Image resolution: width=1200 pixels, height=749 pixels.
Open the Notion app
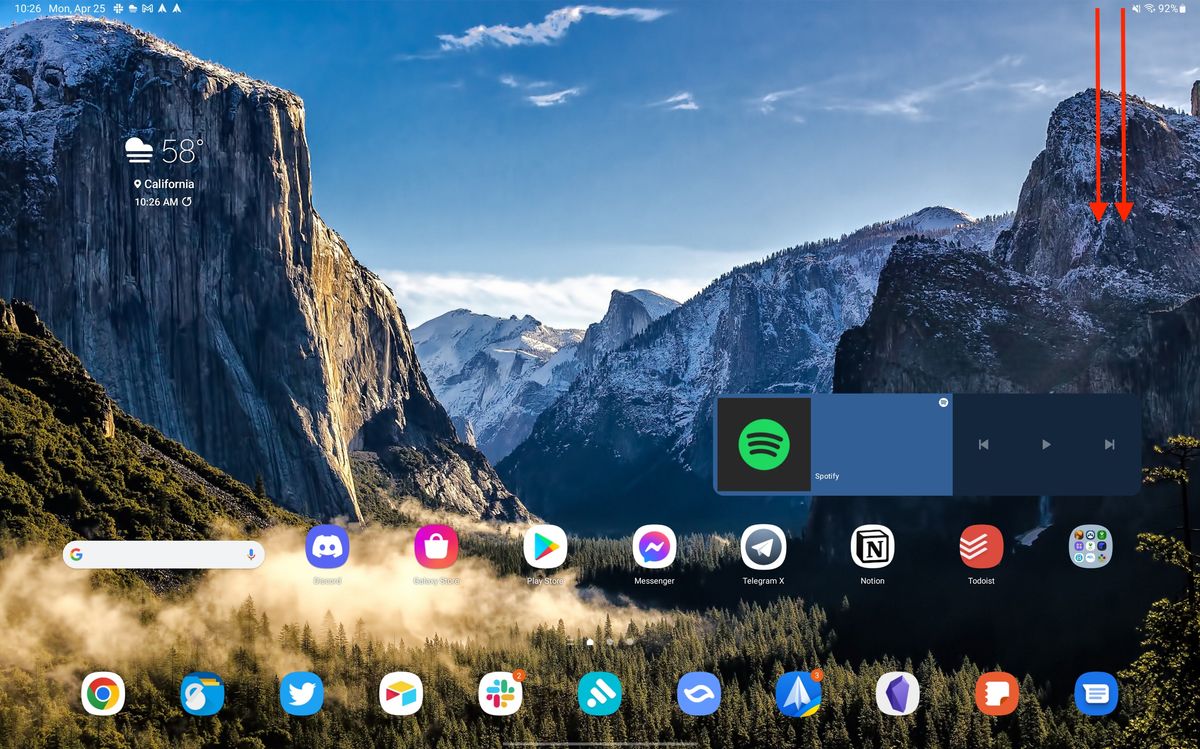pyautogui.click(x=871, y=548)
